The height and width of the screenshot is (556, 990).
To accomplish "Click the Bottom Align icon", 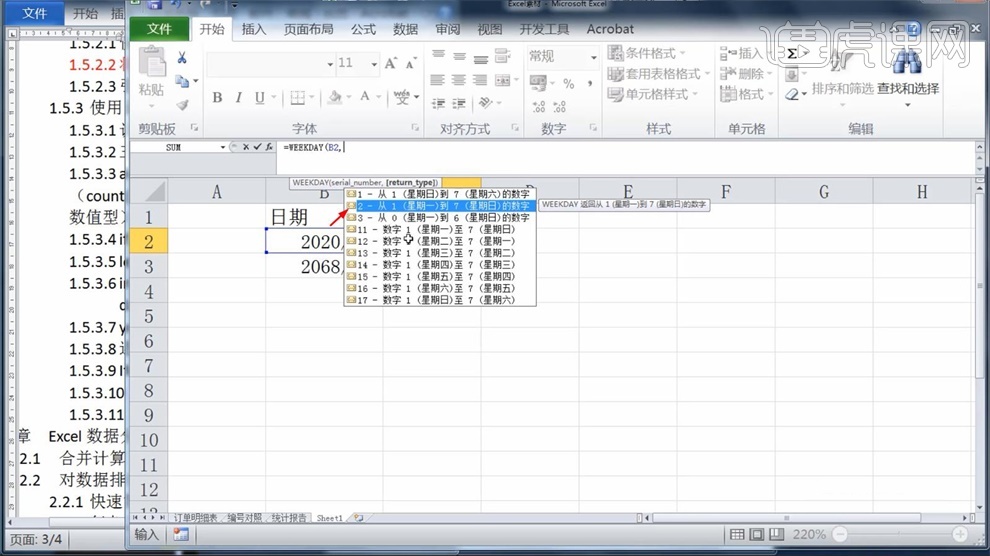I will click(x=480, y=57).
